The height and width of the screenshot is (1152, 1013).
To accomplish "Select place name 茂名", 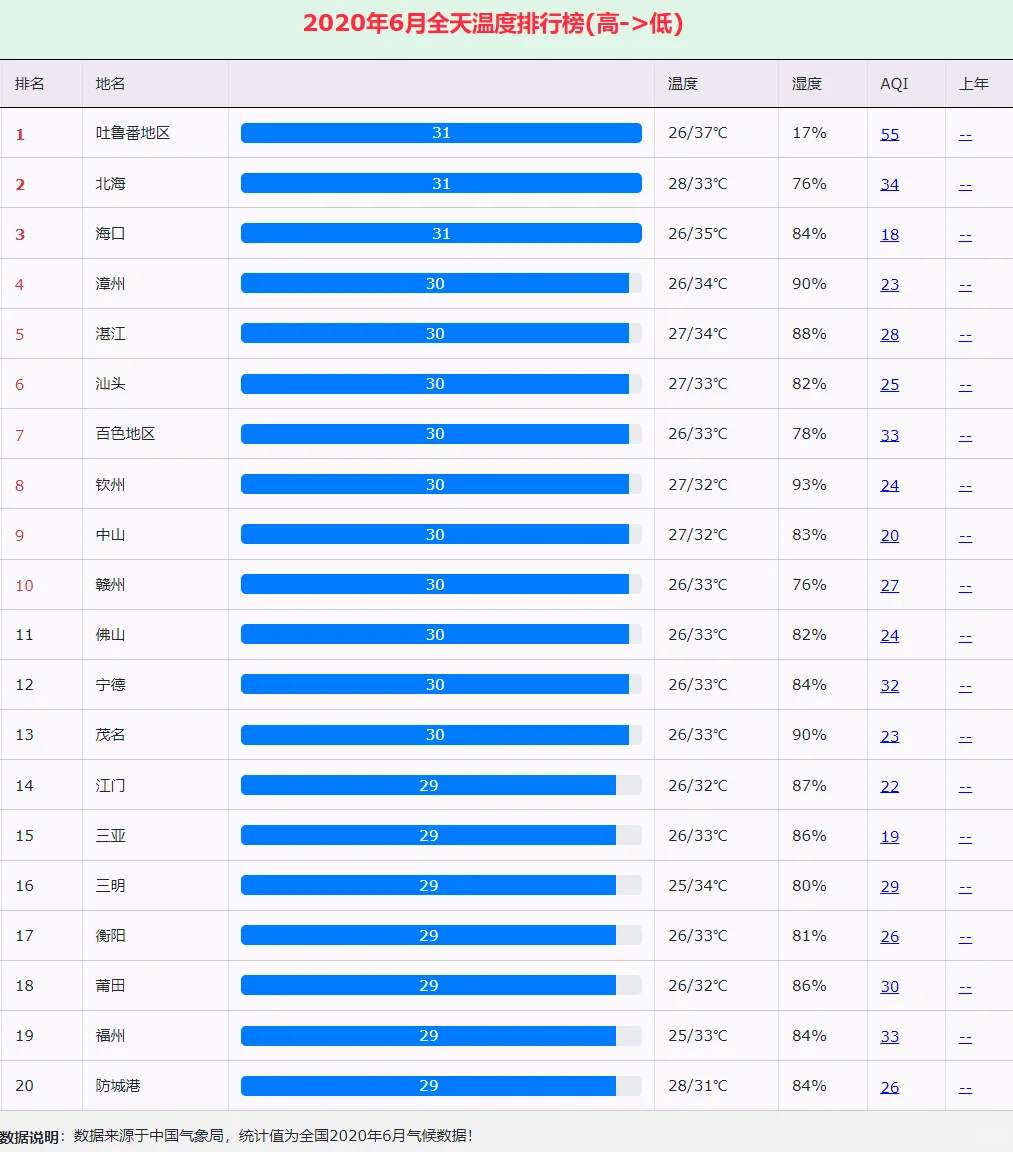I will point(110,734).
